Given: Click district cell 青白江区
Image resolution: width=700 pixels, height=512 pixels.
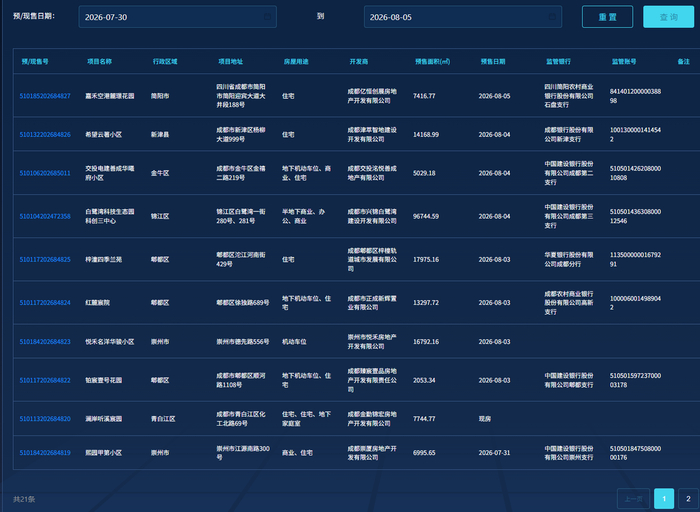Looking at the screenshot, I should [x=163, y=419].
